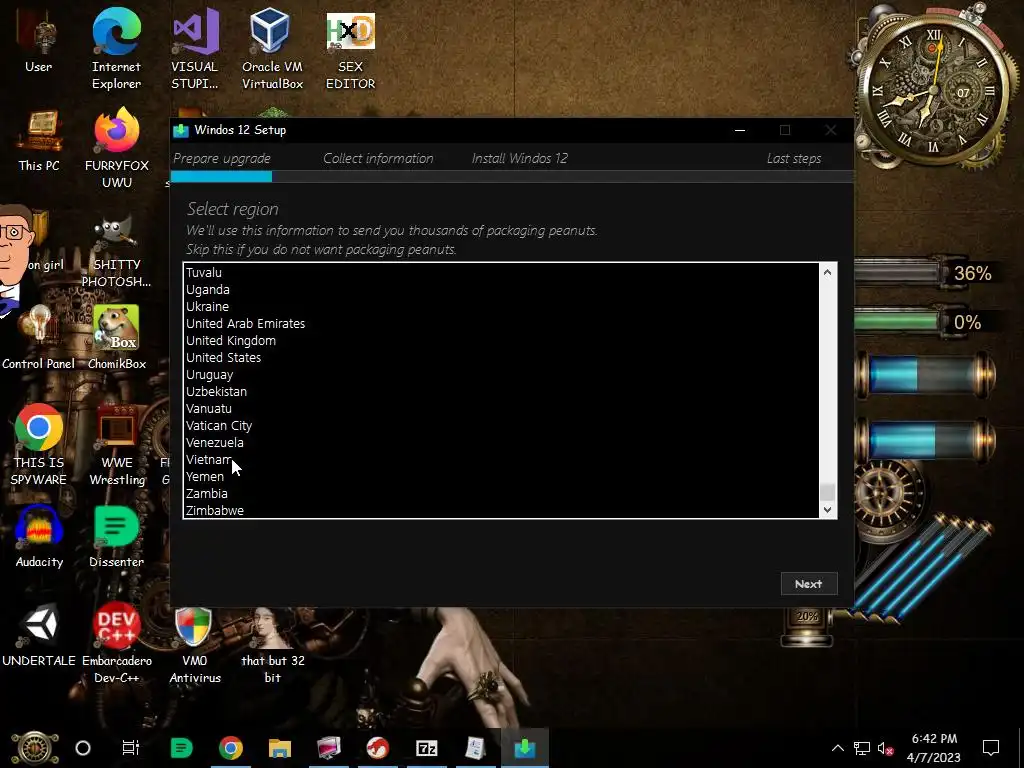This screenshot has width=1024, height=768.
Task: Select United Kingdom region
Action: [x=501, y=340]
